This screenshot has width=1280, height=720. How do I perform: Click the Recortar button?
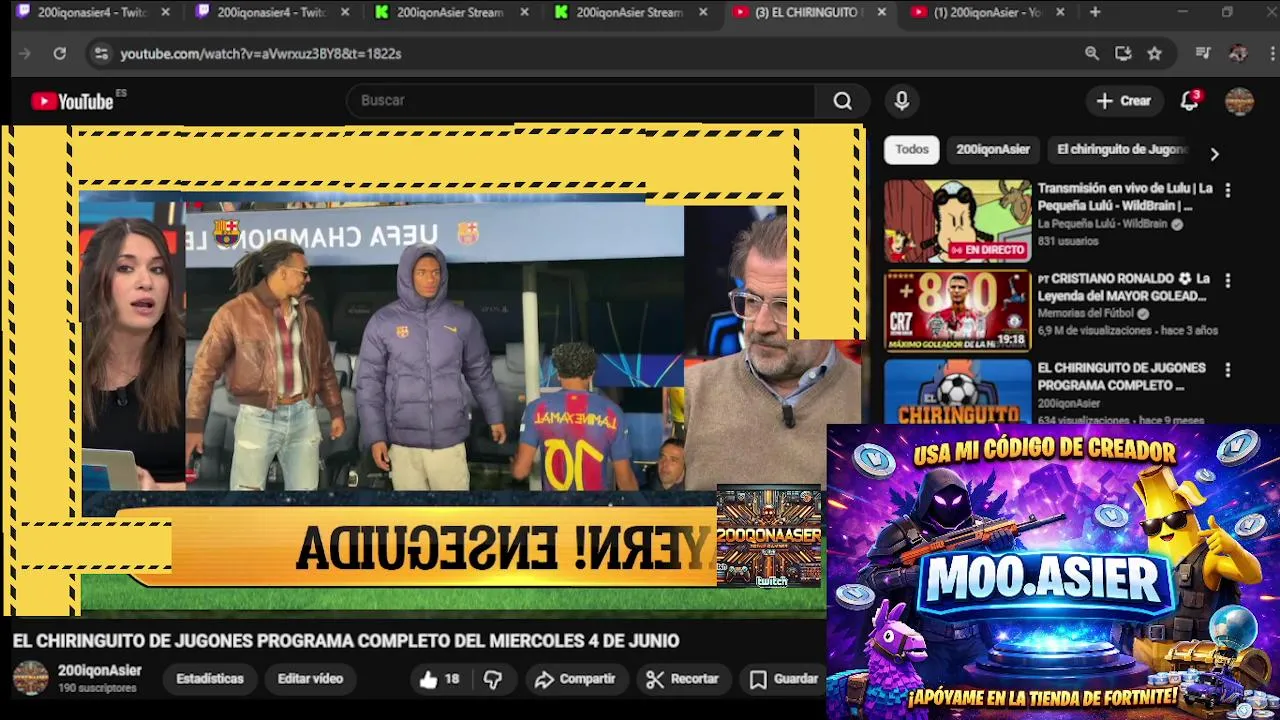pyautogui.click(x=682, y=679)
